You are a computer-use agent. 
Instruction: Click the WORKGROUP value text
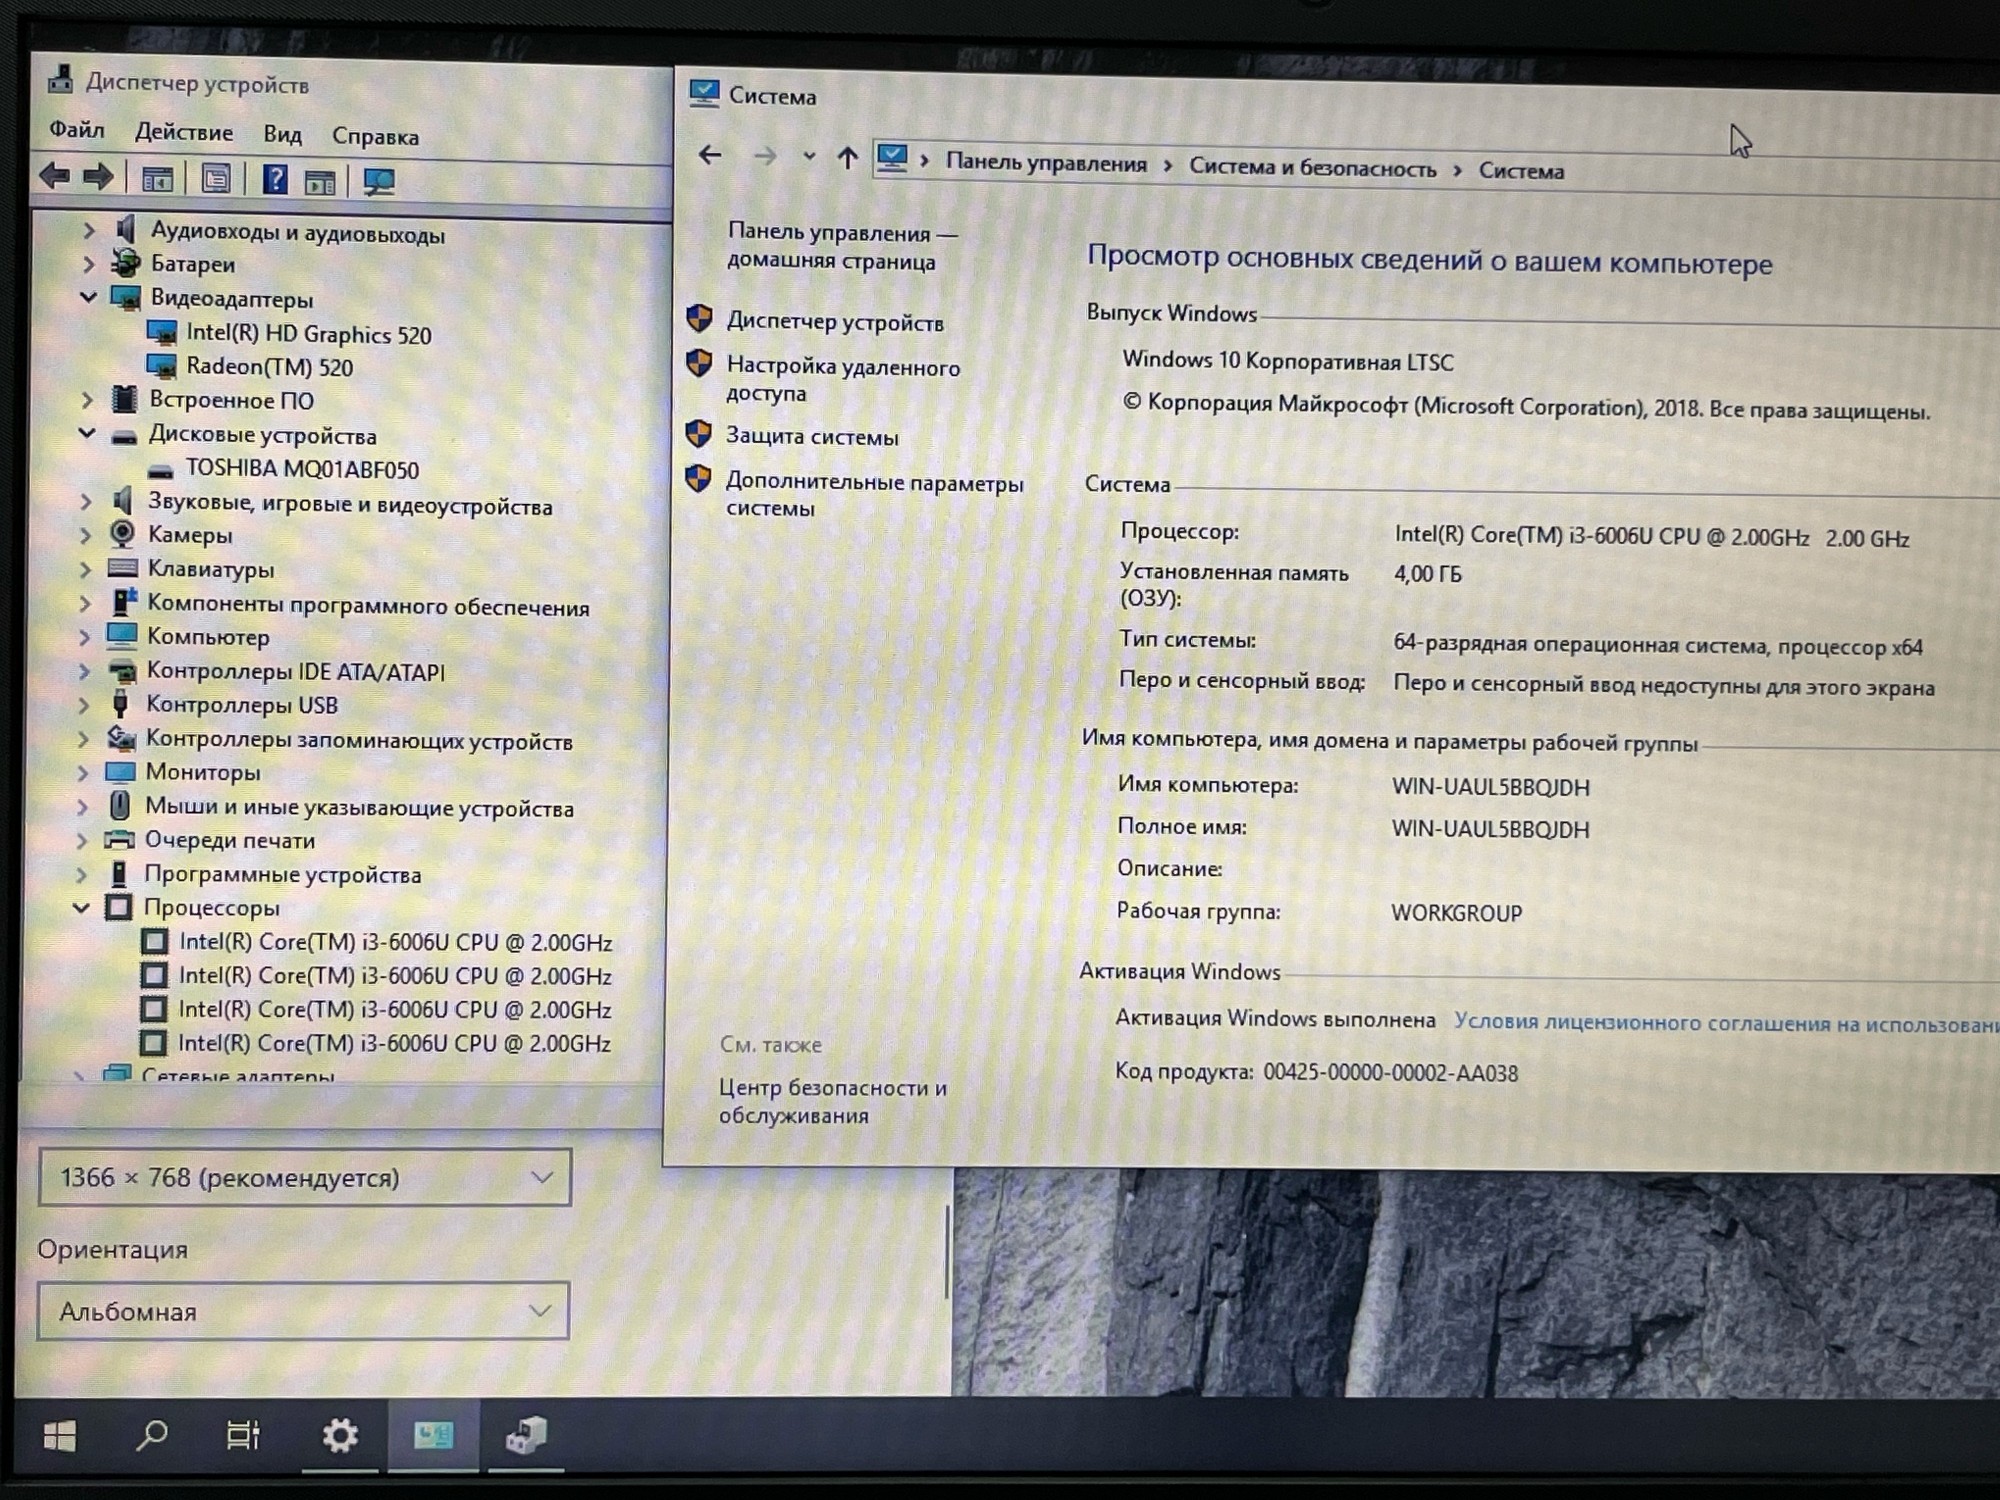(1456, 913)
